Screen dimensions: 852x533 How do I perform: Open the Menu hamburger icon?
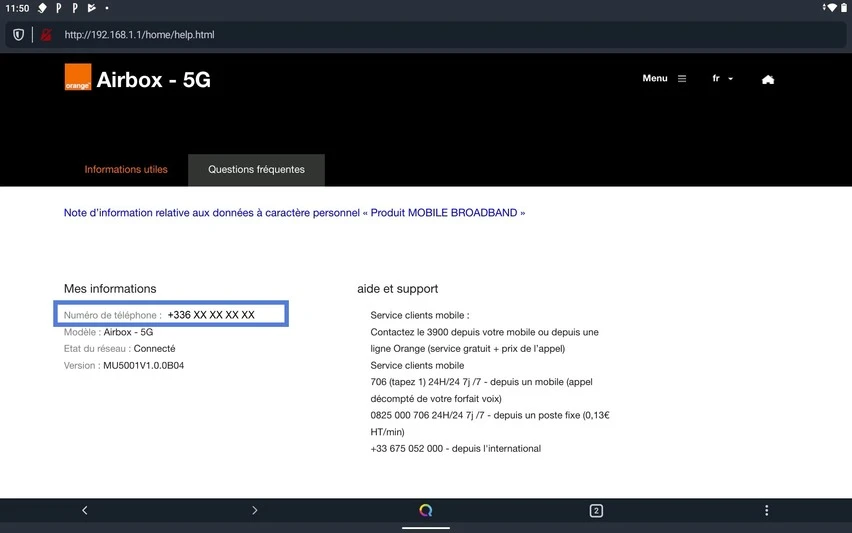pos(682,79)
